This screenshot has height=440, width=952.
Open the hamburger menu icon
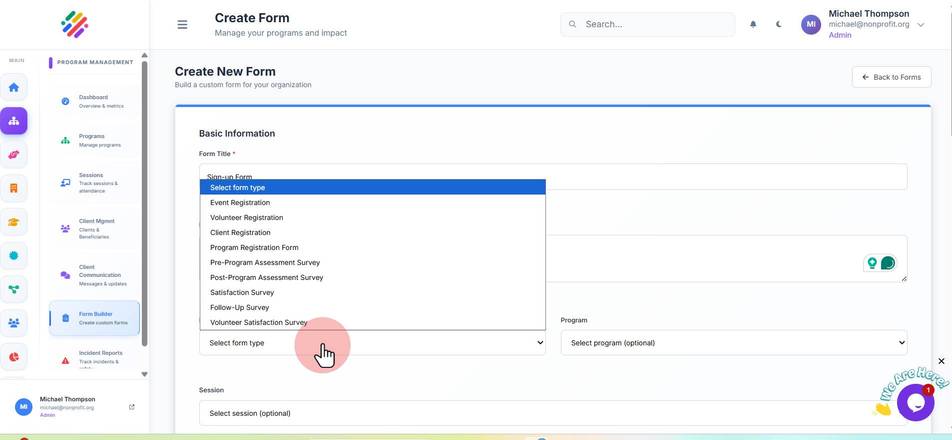tap(182, 25)
